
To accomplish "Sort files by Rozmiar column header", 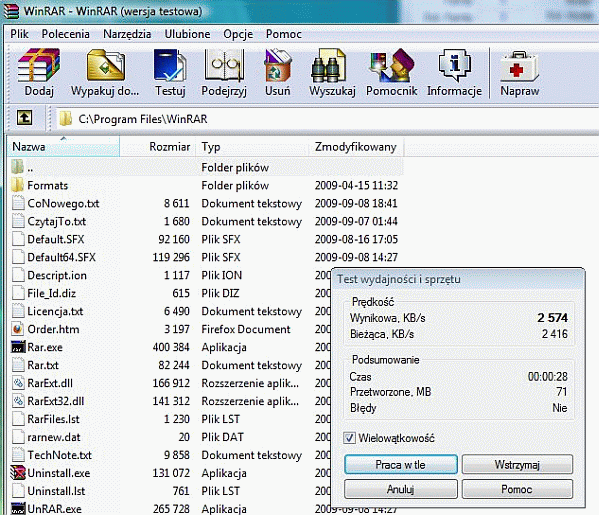I will pos(157,147).
